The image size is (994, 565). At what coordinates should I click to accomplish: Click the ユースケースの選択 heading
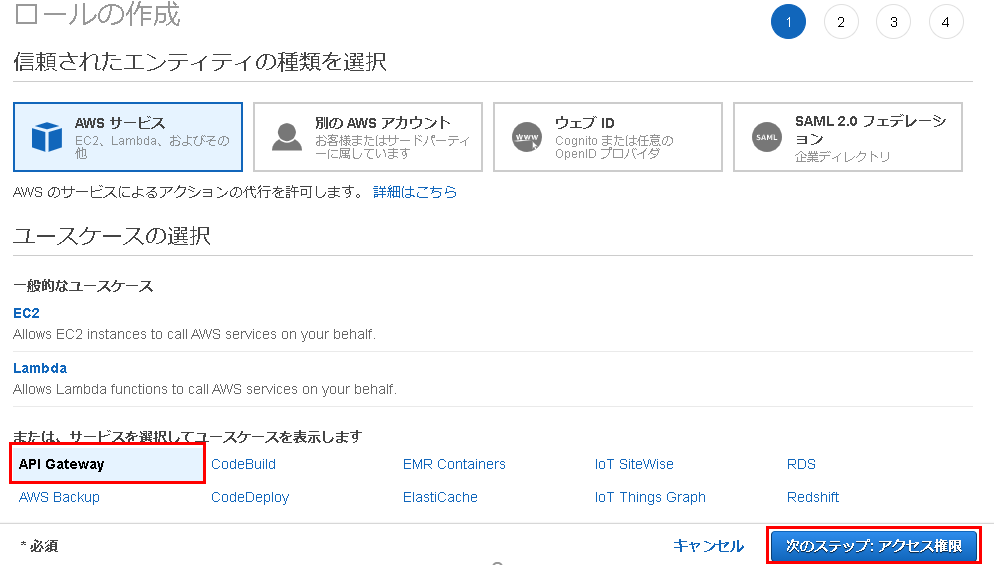(x=112, y=236)
